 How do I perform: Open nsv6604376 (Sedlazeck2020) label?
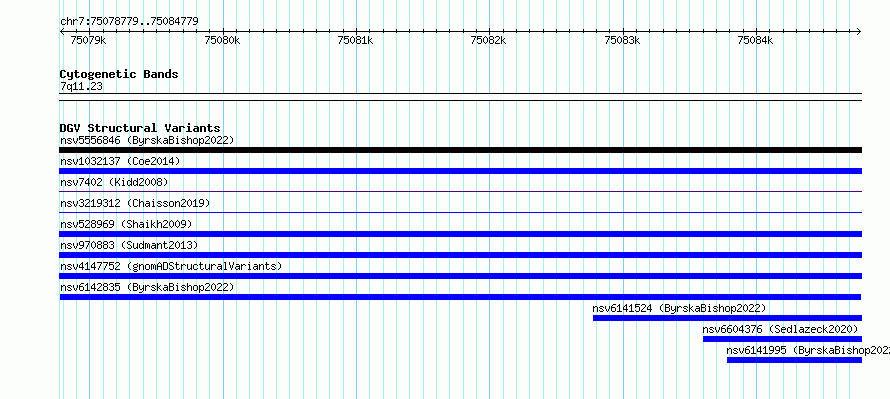coord(780,329)
